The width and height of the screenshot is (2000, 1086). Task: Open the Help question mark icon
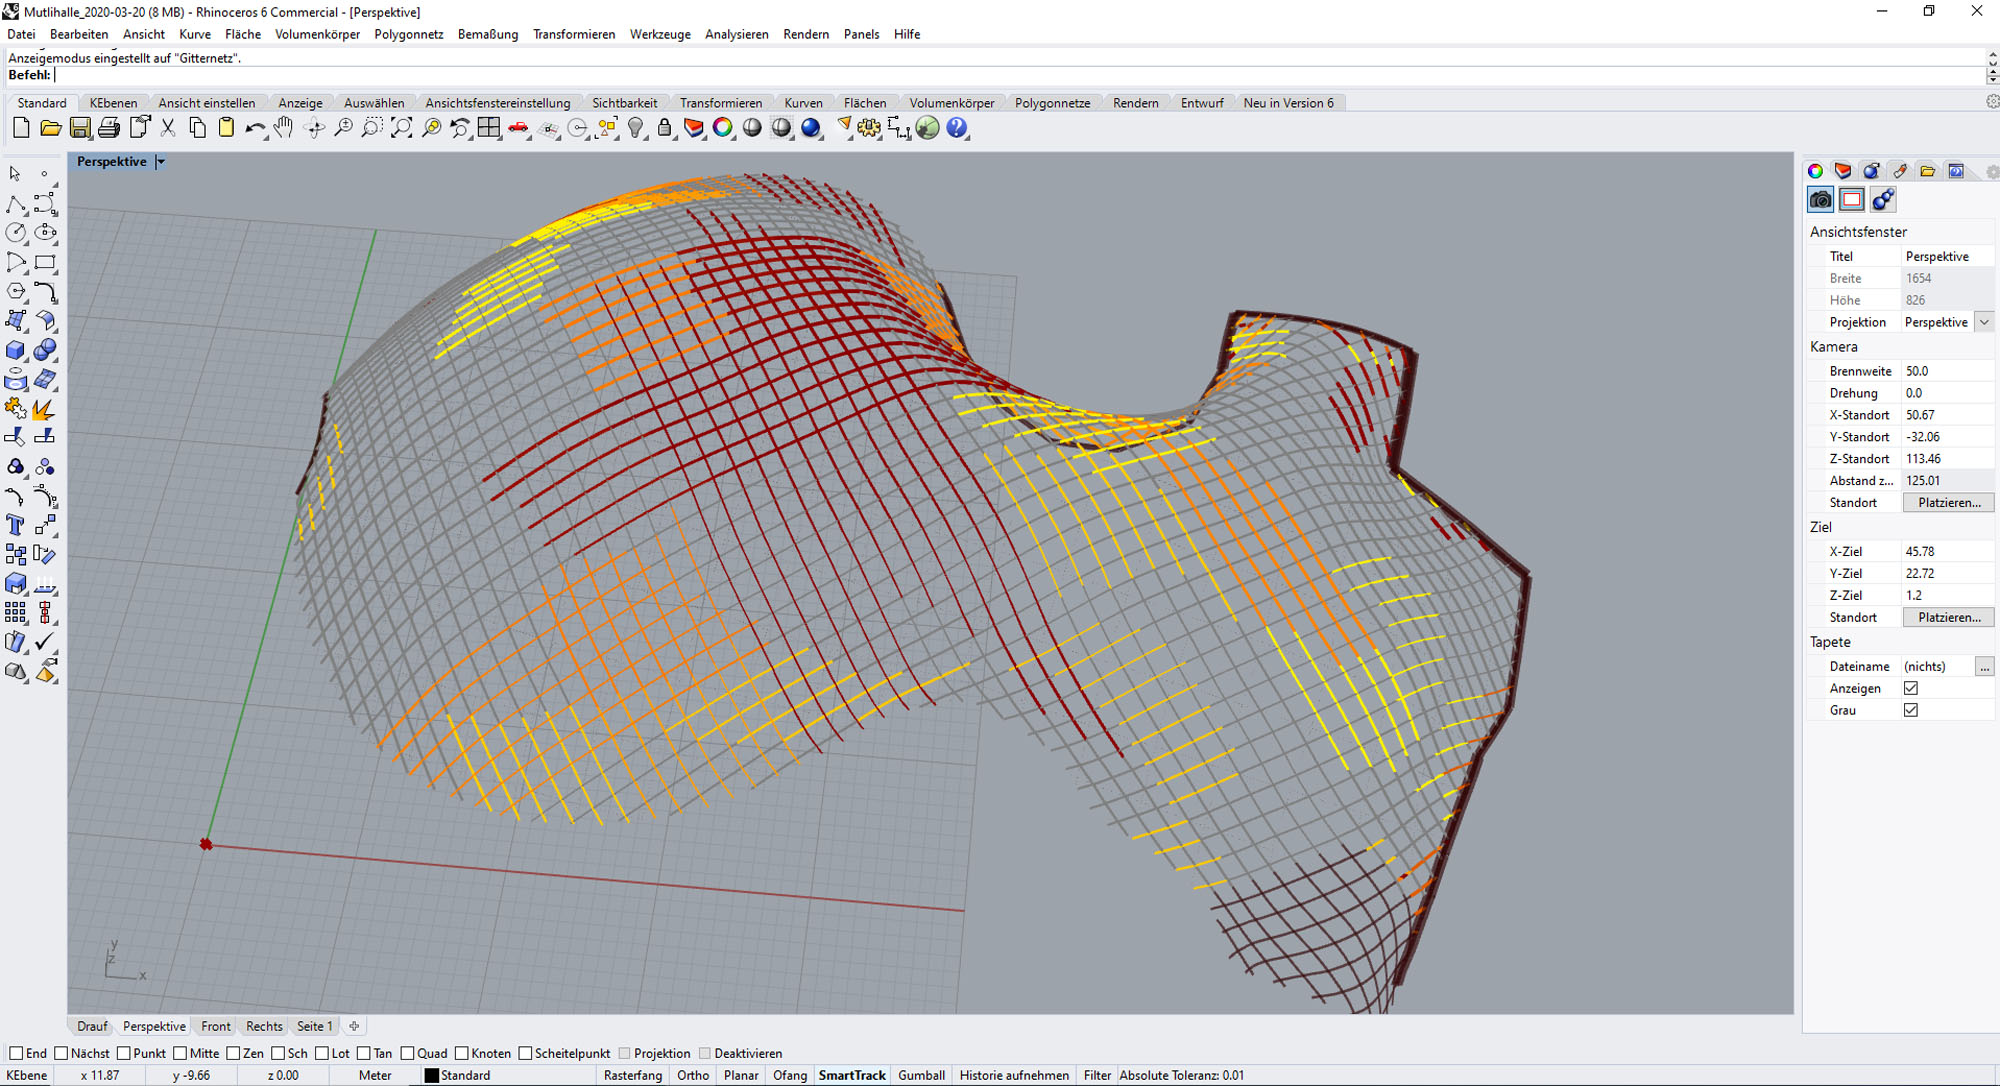point(957,128)
